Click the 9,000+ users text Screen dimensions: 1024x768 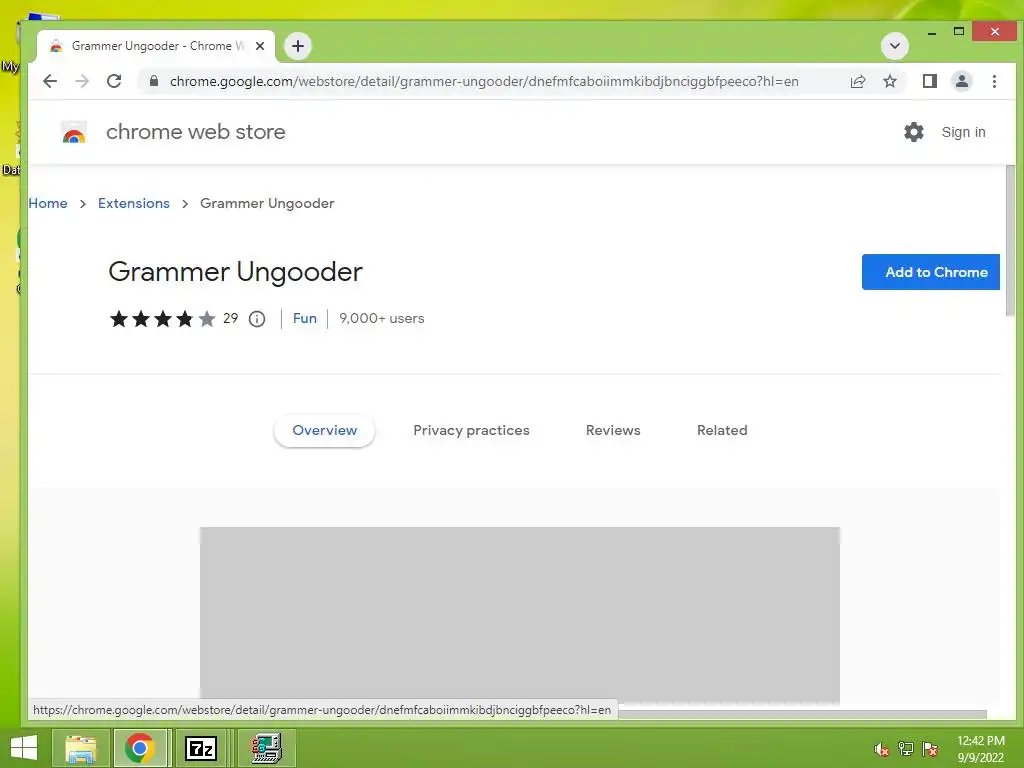(382, 318)
